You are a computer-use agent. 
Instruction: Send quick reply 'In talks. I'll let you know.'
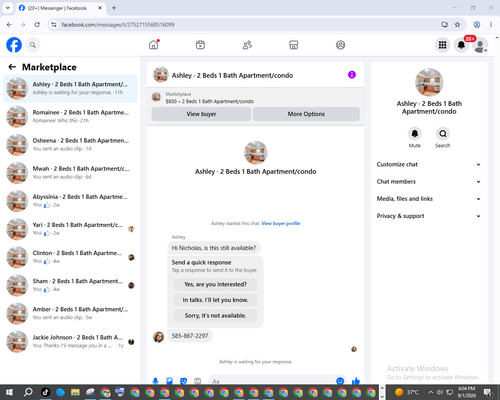click(x=215, y=300)
